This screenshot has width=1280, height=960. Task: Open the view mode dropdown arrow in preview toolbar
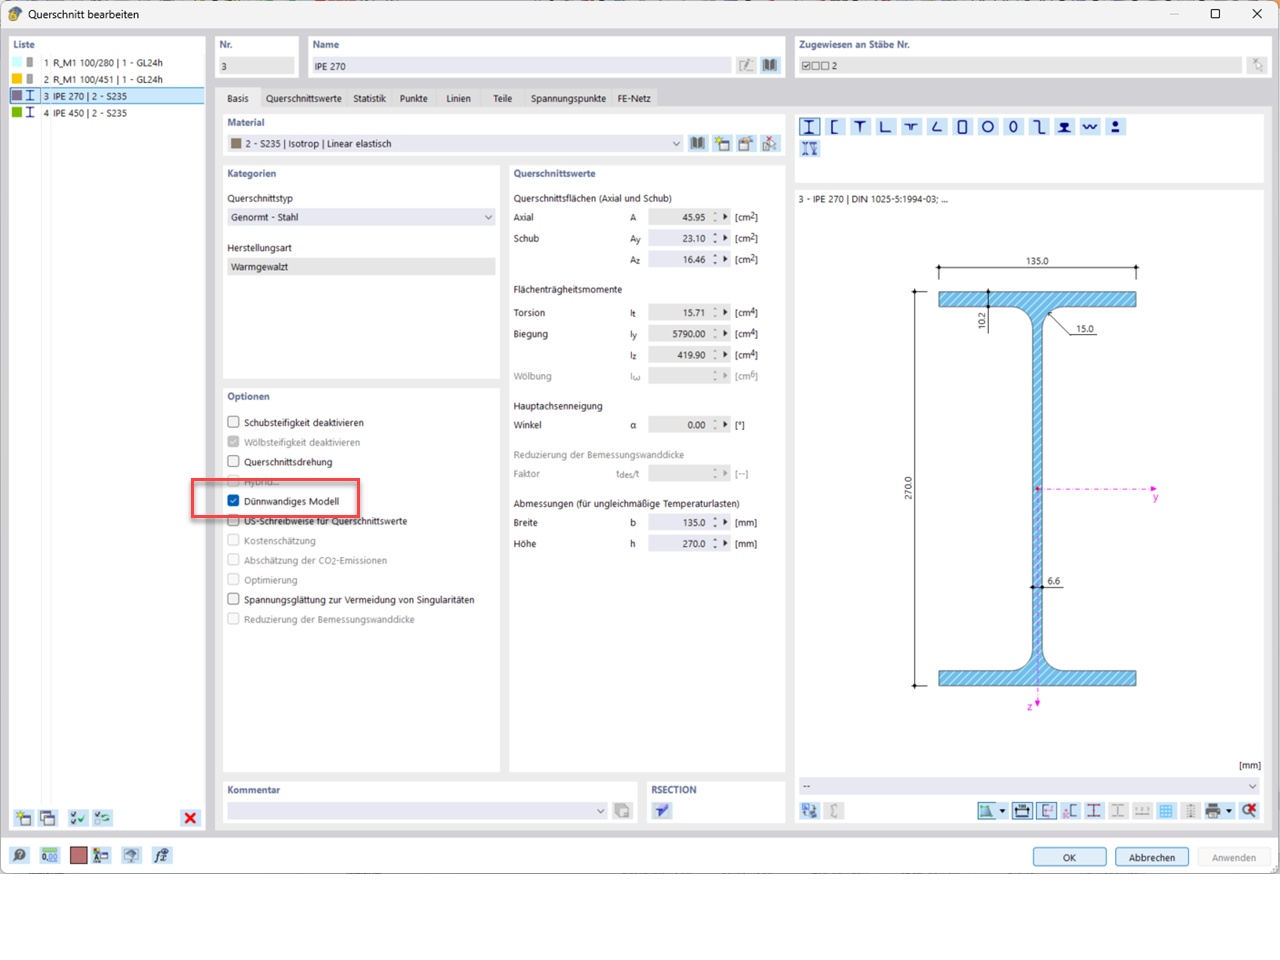pos(1002,811)
